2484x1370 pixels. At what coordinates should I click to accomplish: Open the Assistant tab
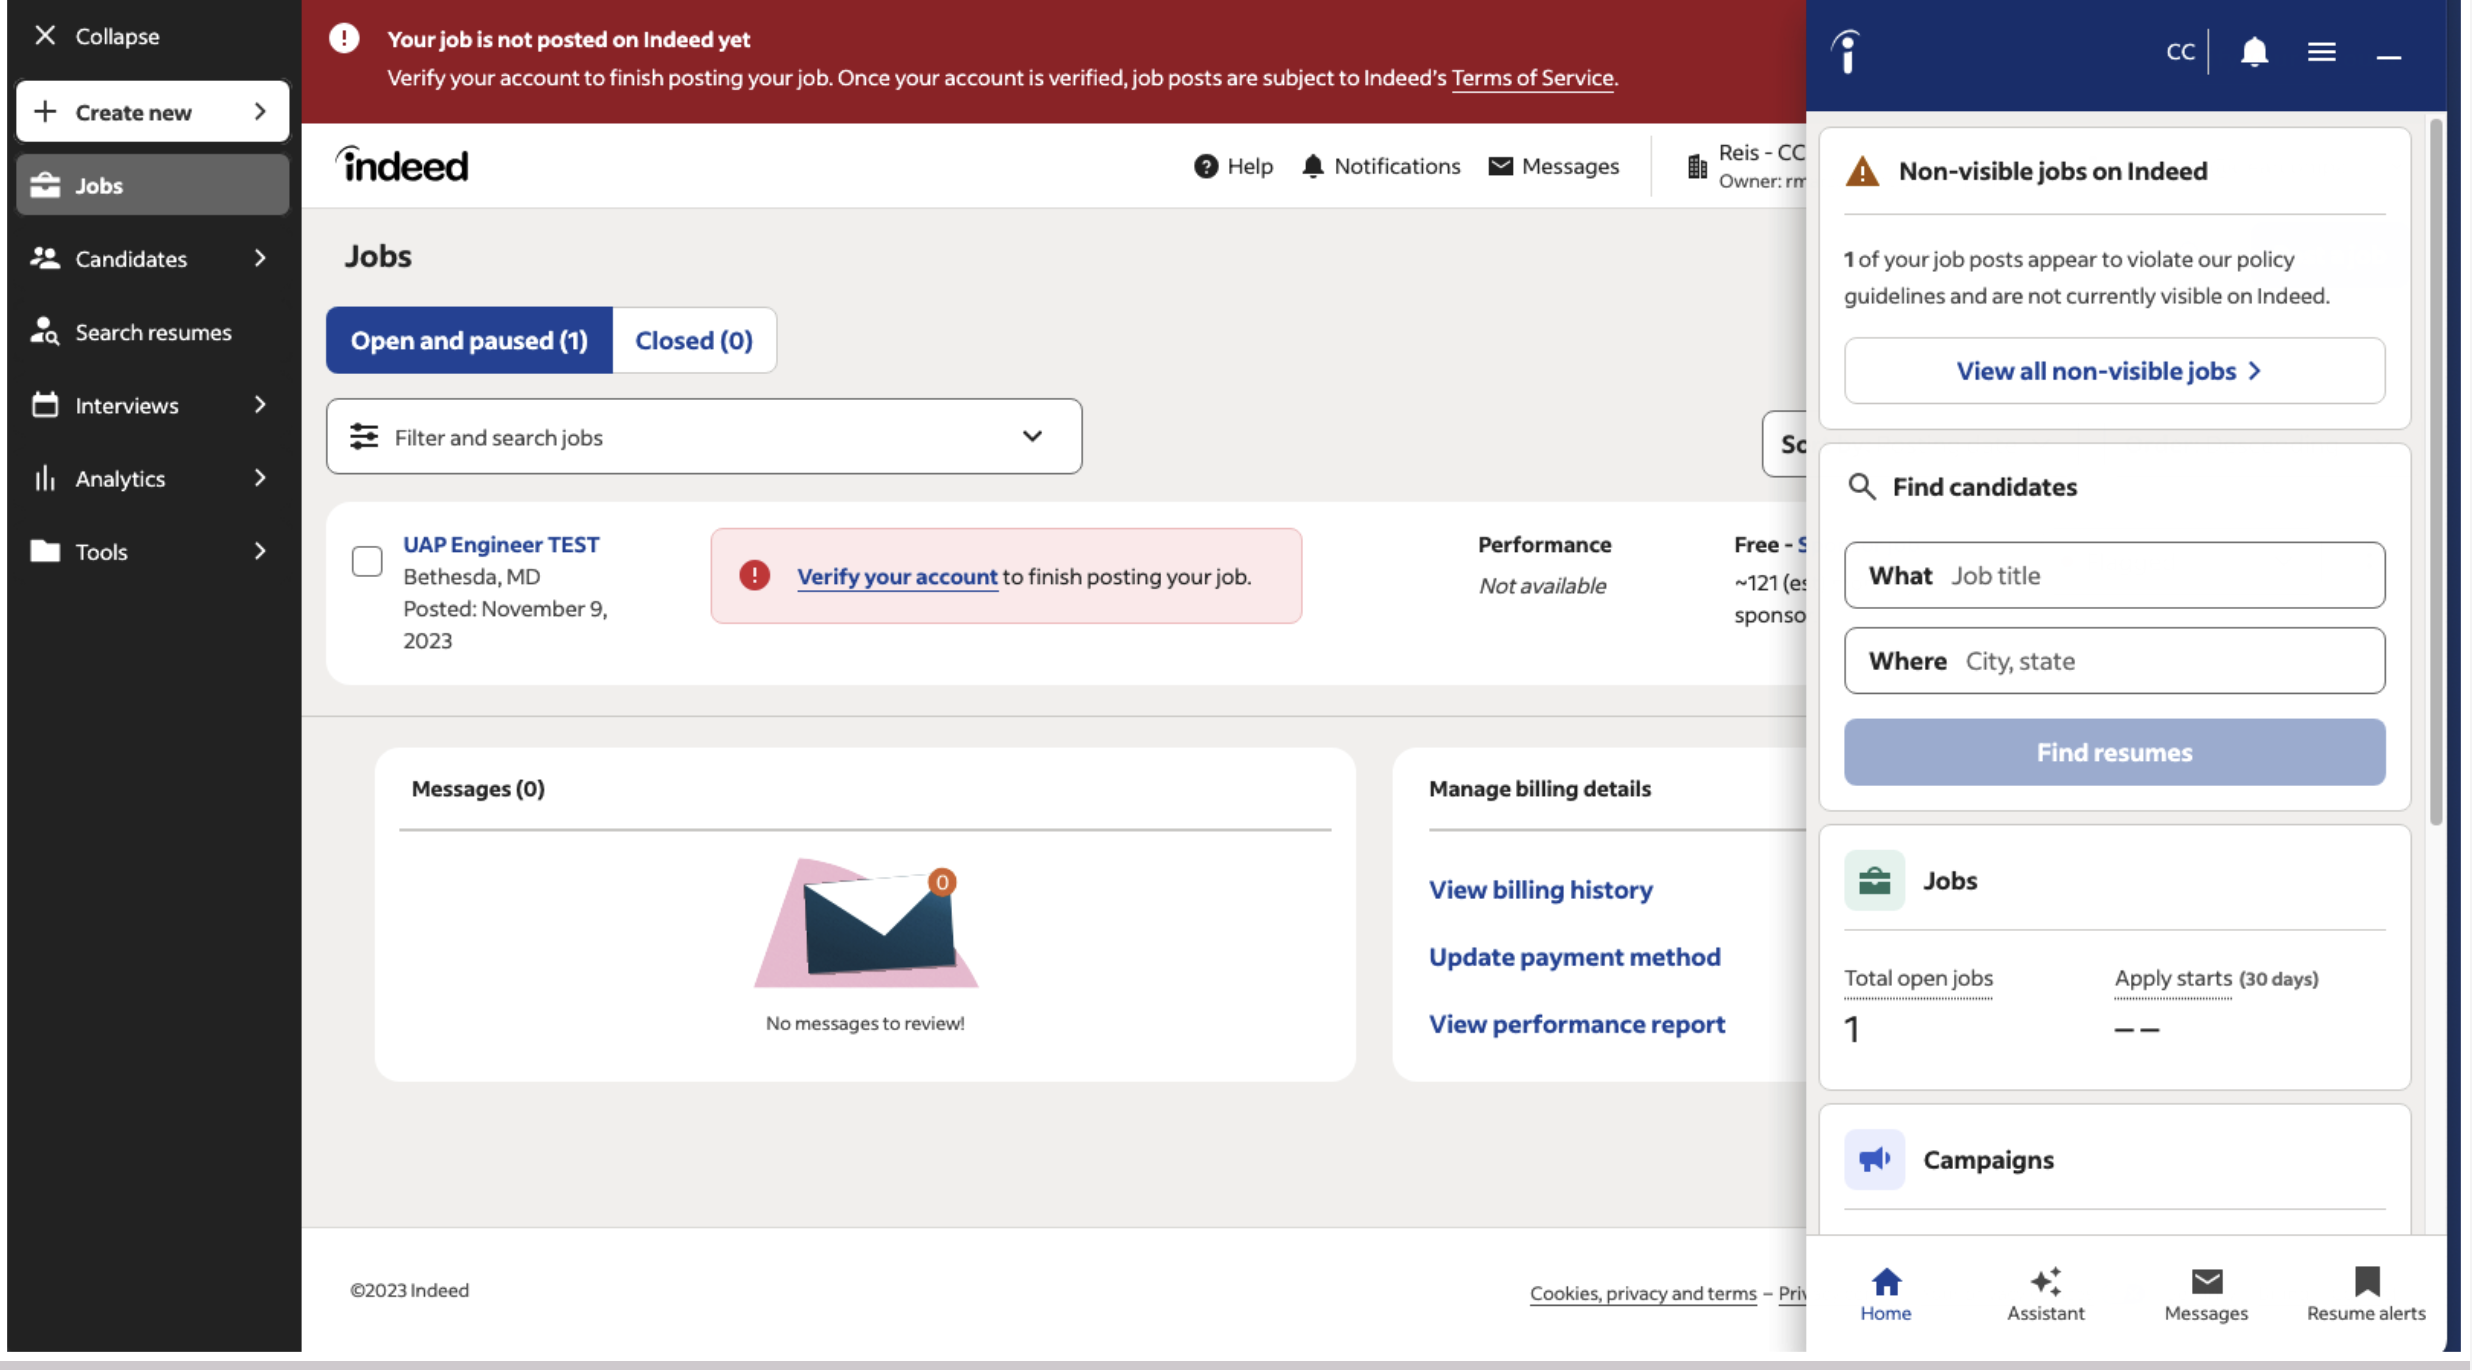pos(2046,1294)
